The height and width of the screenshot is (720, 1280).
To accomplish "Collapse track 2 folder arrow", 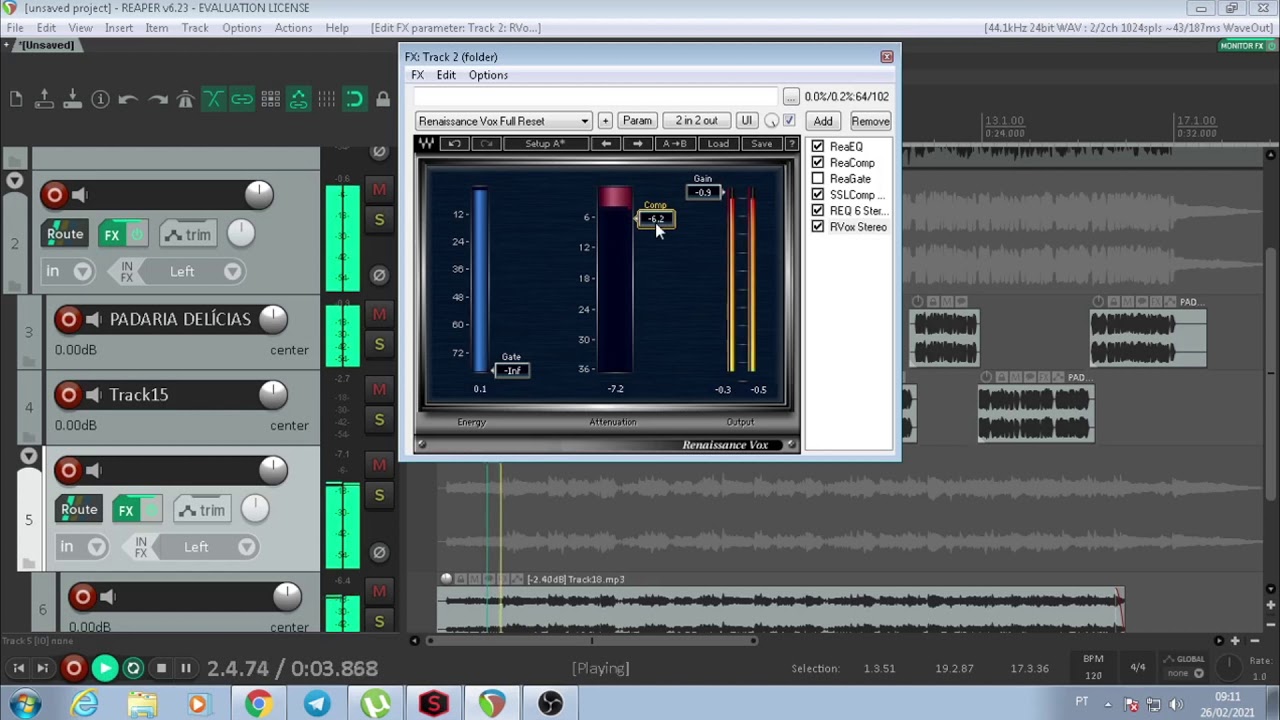I will click(x=15, y=181).
